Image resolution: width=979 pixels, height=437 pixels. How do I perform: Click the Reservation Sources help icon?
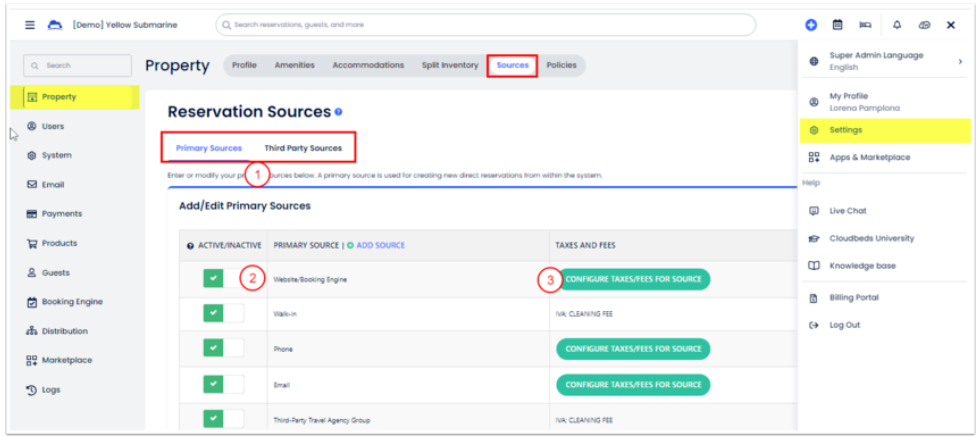pos(339,112)
